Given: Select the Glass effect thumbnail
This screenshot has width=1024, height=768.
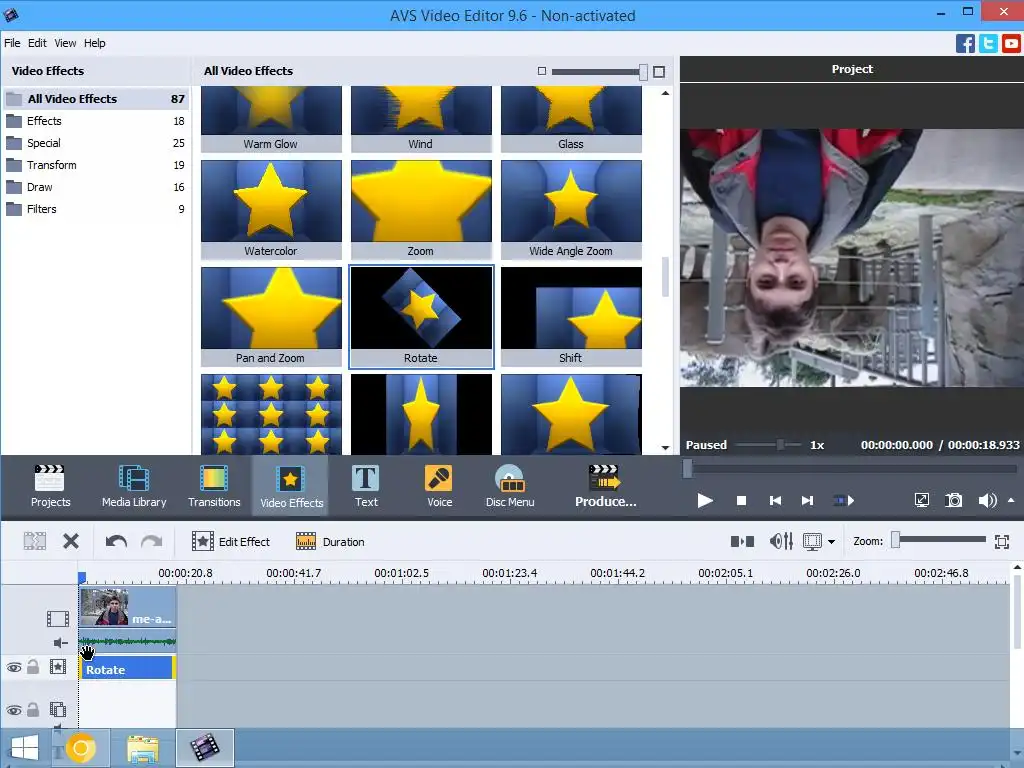Looking at the screenshot, I should [571, 120].
